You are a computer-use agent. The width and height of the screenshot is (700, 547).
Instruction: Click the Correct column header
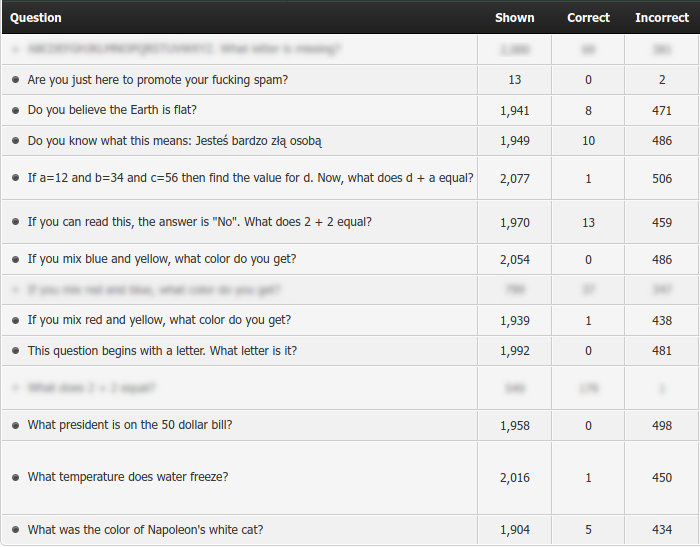click(x=588, y=17)
